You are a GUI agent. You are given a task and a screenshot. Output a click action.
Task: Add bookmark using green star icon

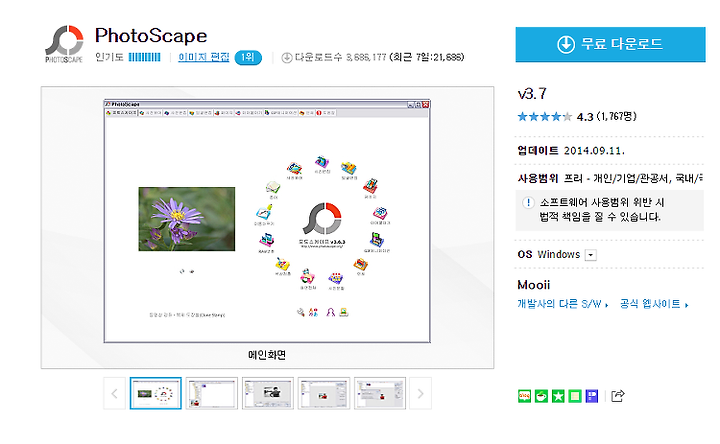point(558,396)
